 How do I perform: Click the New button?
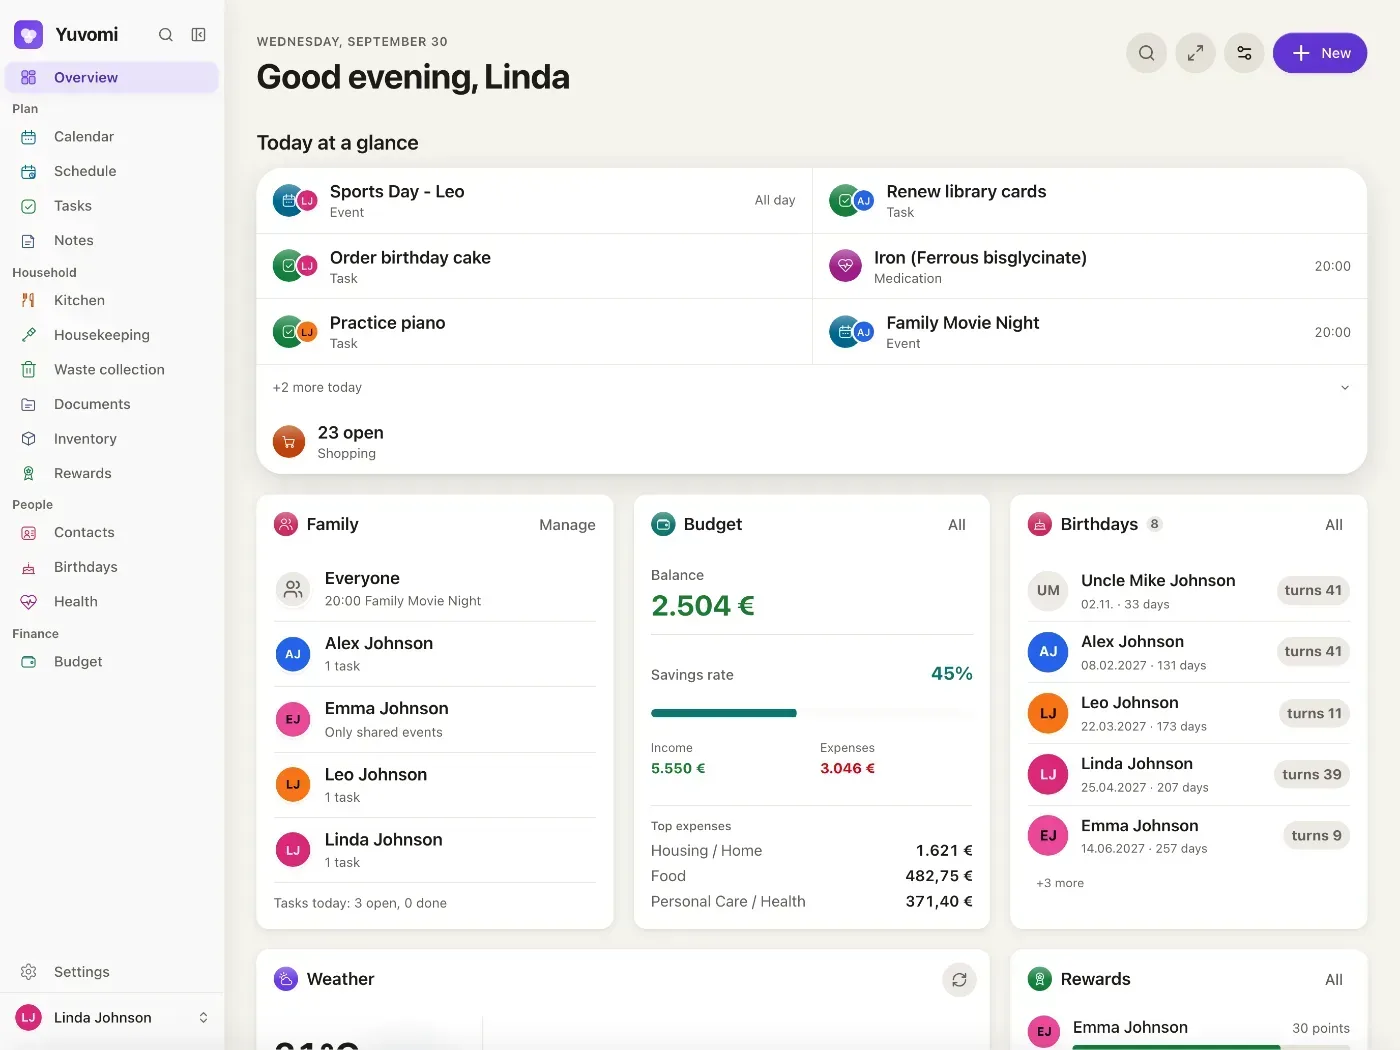click(x=1320, y=53)
